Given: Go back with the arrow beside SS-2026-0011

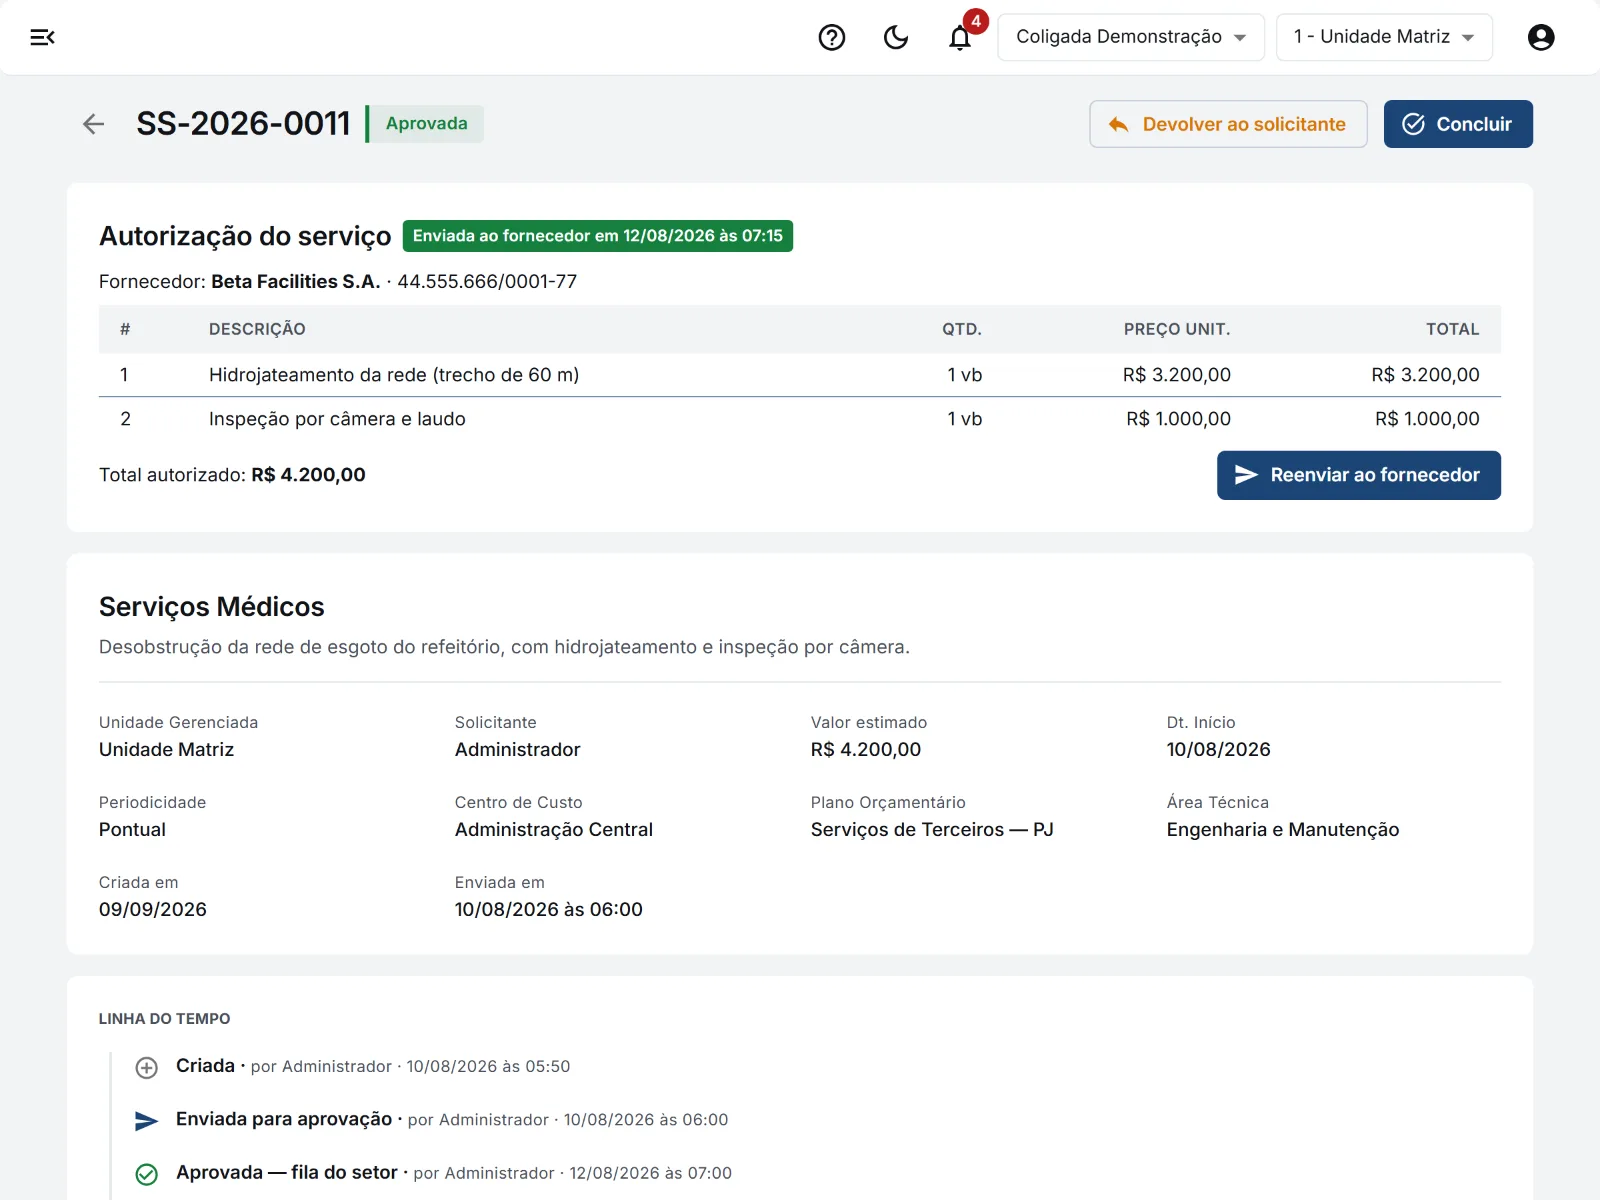Looking at the screenshot, I should pyautogui.click(x=94, y=124).
